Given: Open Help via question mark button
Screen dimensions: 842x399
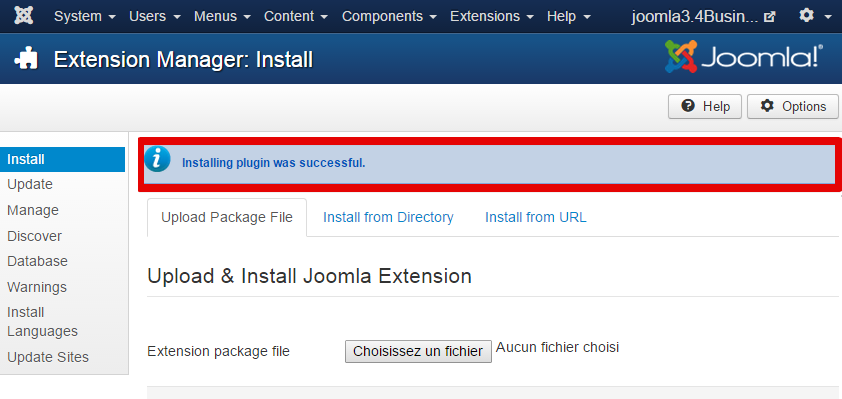Looking at the screenshot, I should (705, 106).
